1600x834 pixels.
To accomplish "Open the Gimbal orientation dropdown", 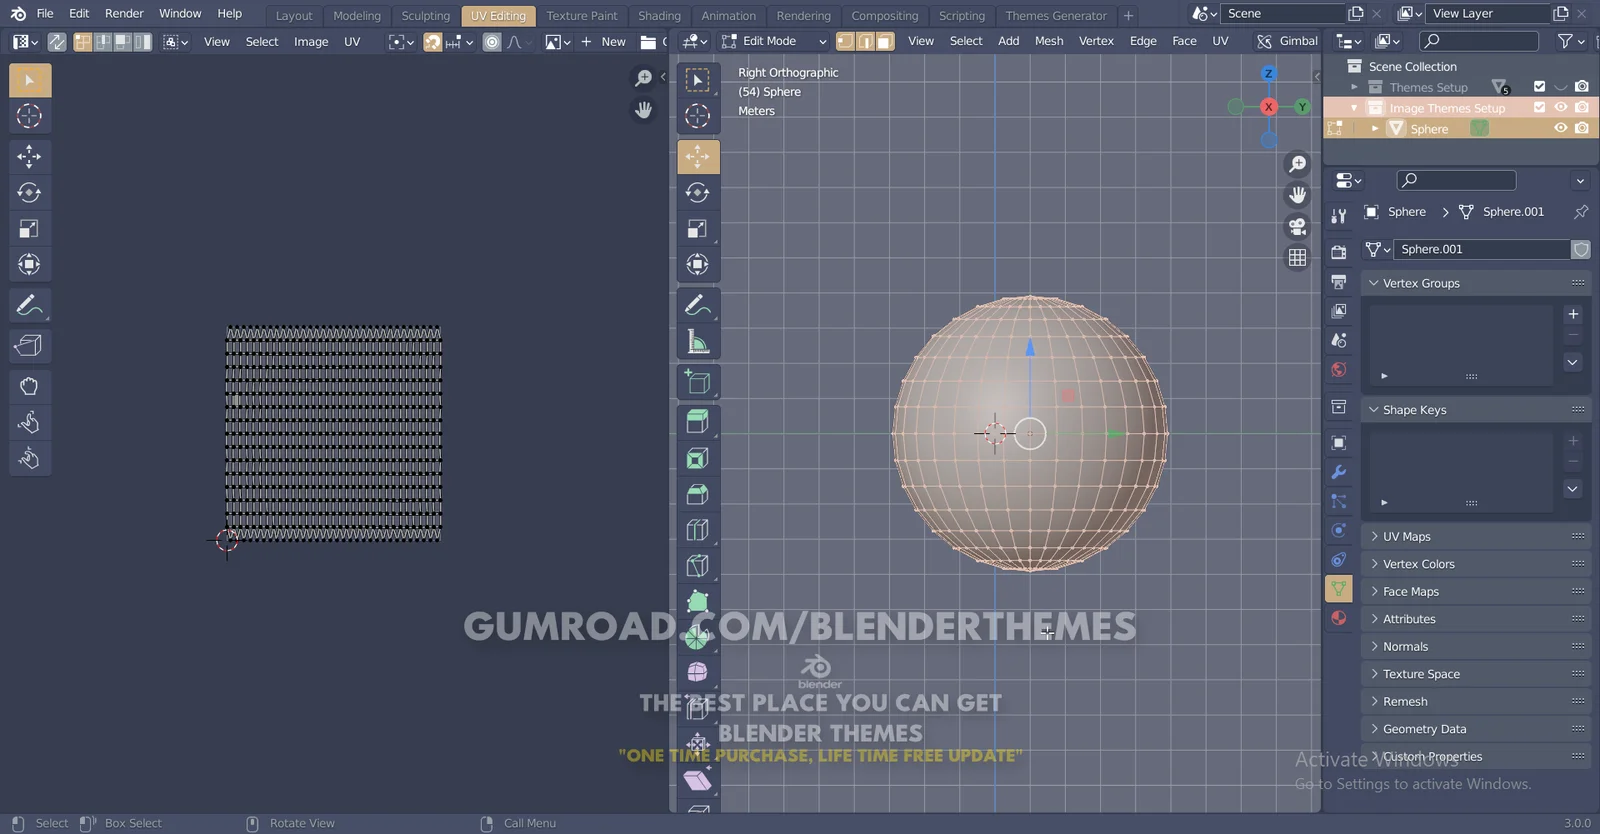I will tap(1289, 41).
